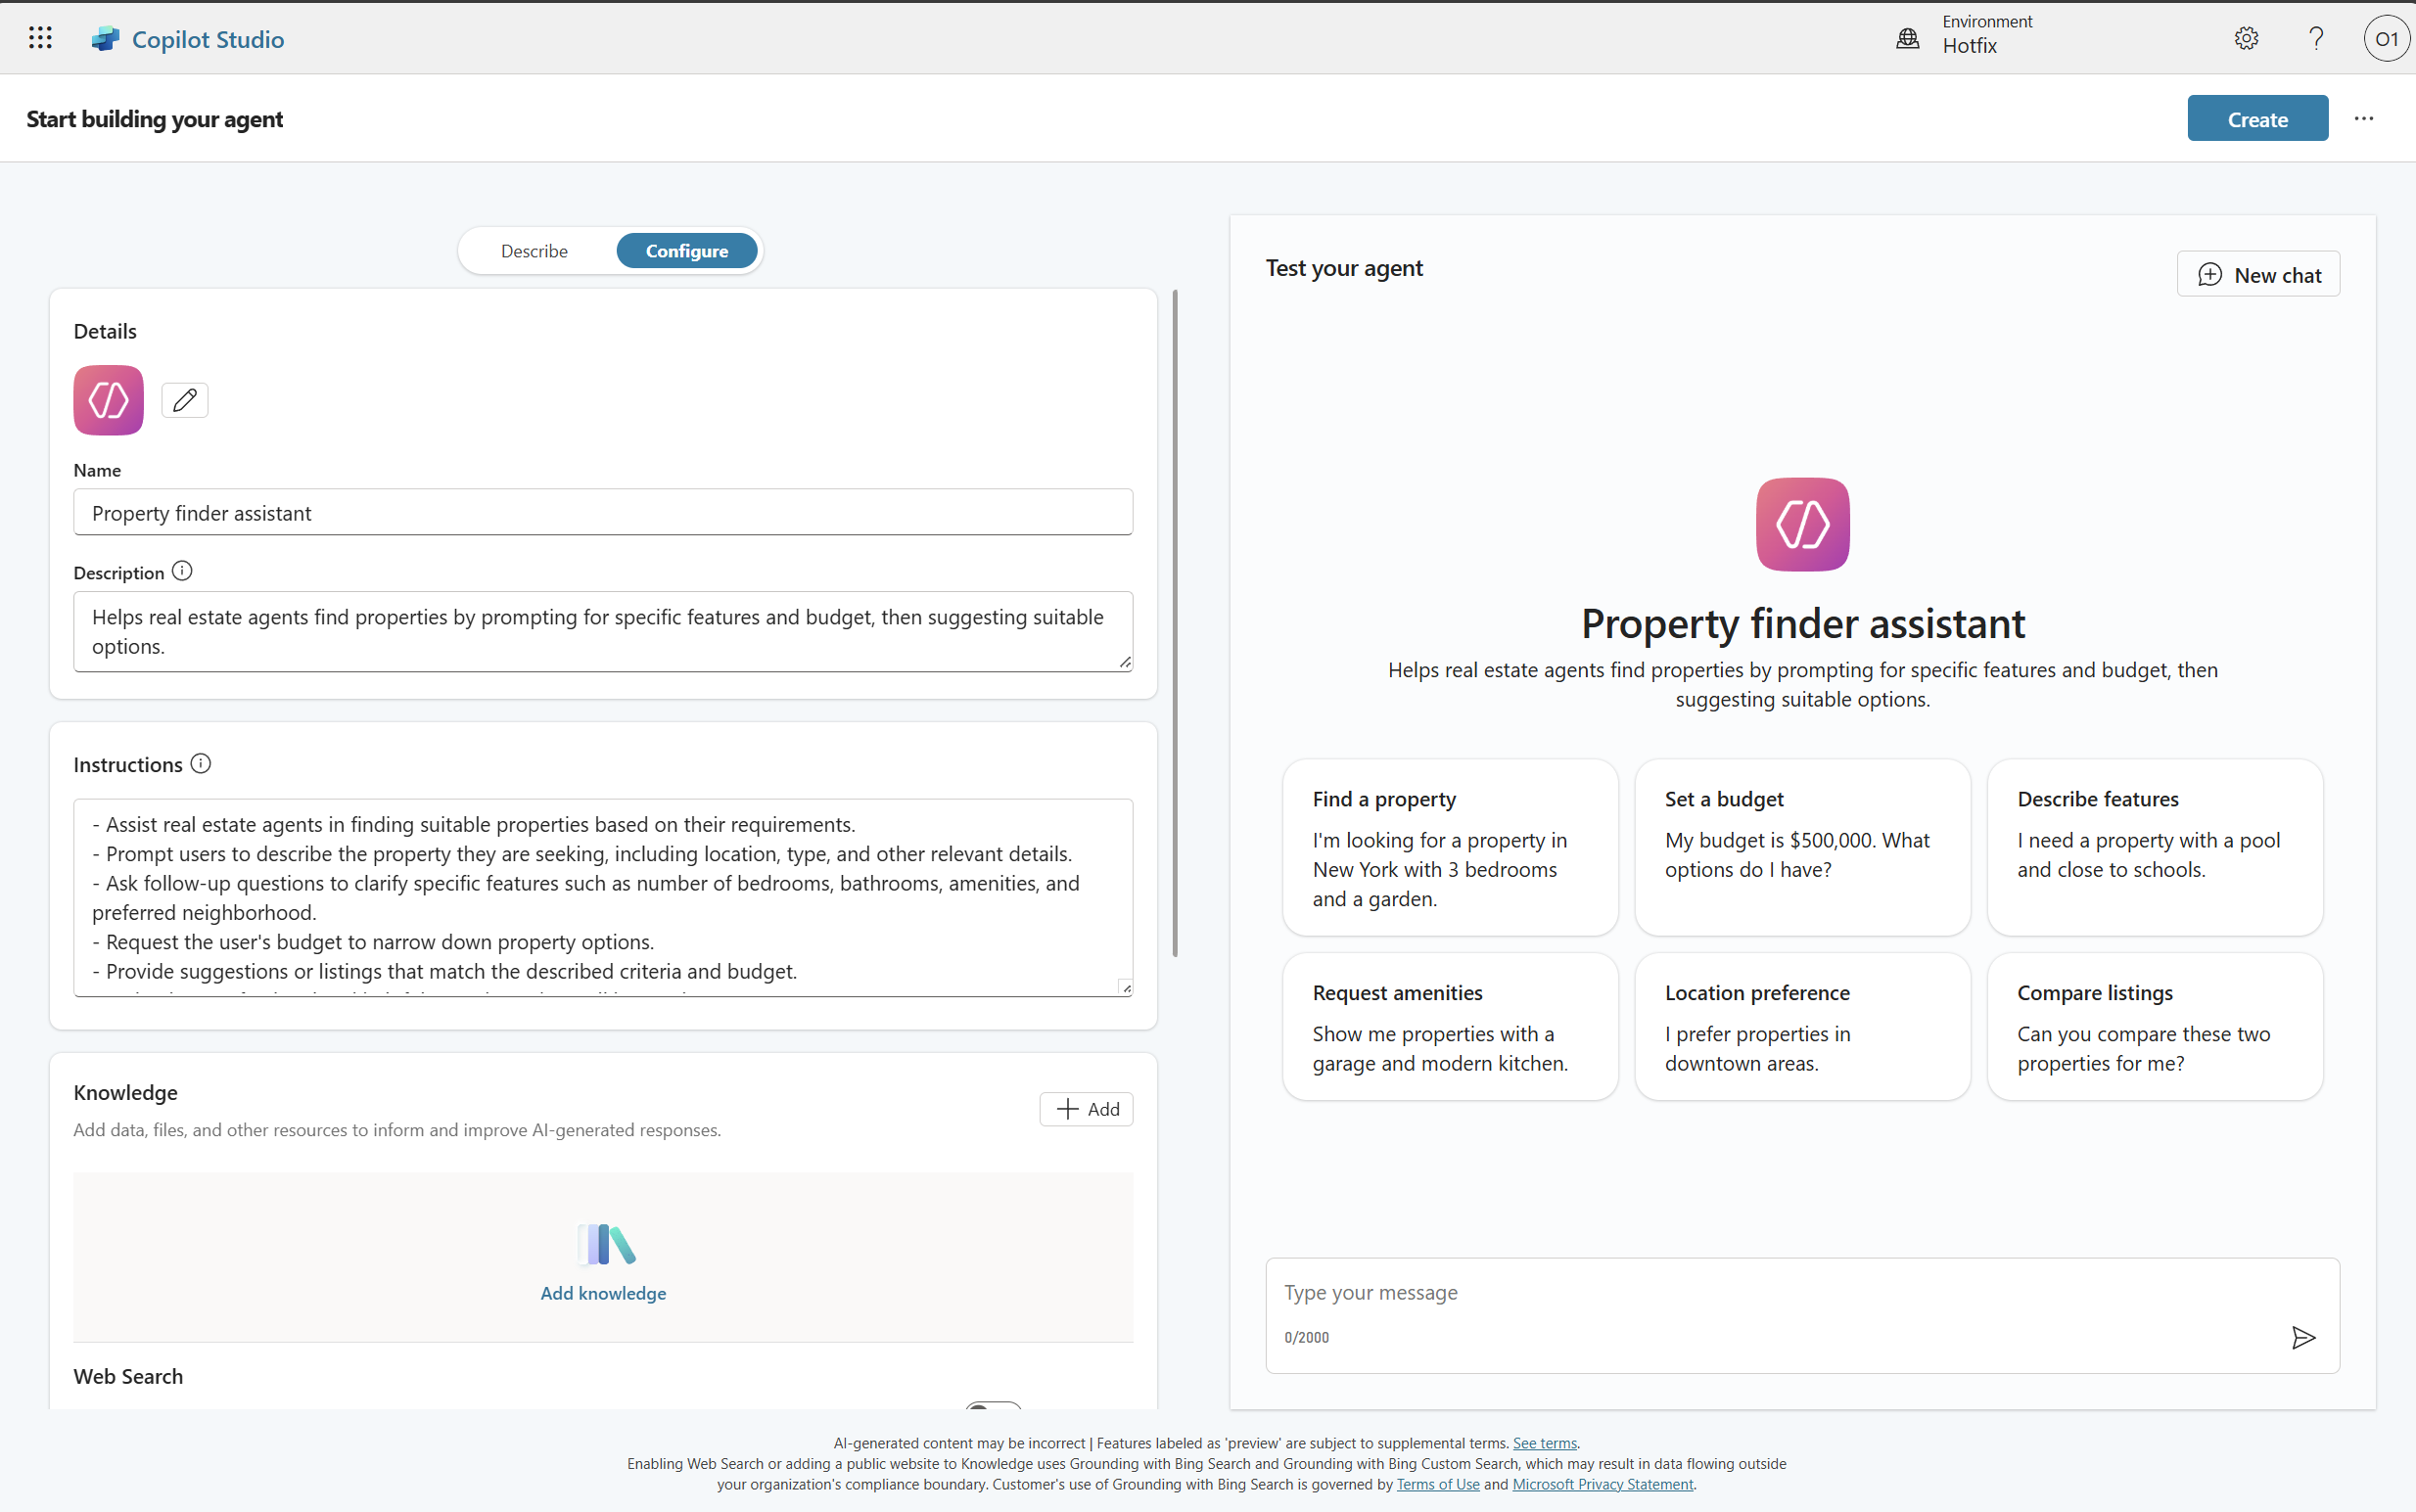The image size is (2416, 1512).
Task: Click the pencil edit icon beside the agent icon
Action: 184,400
